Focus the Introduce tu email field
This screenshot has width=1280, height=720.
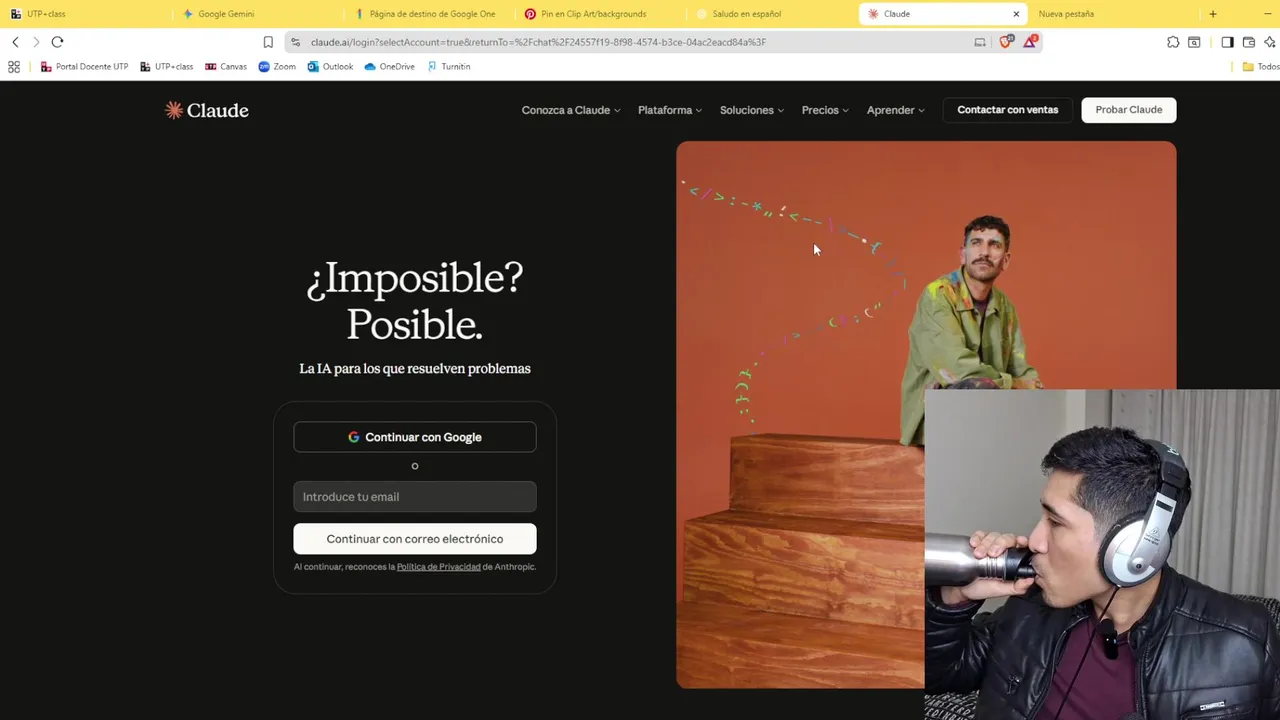[x=415, y=497]
